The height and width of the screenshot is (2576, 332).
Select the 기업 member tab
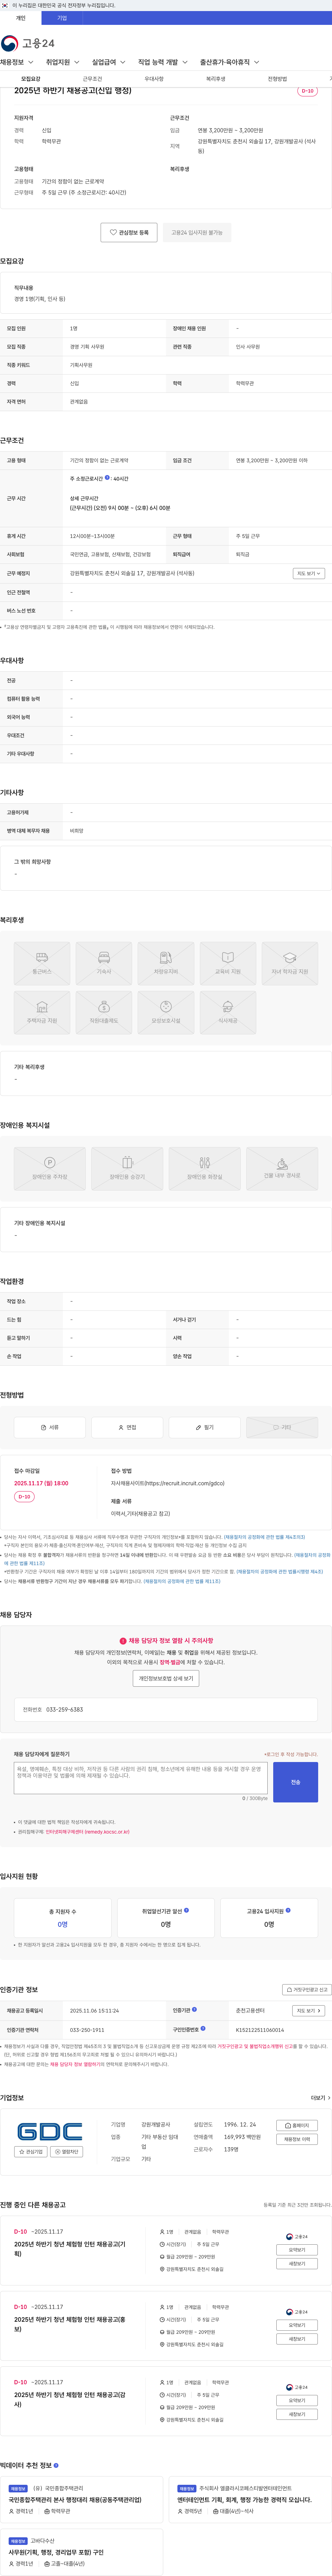coord(62,18)
